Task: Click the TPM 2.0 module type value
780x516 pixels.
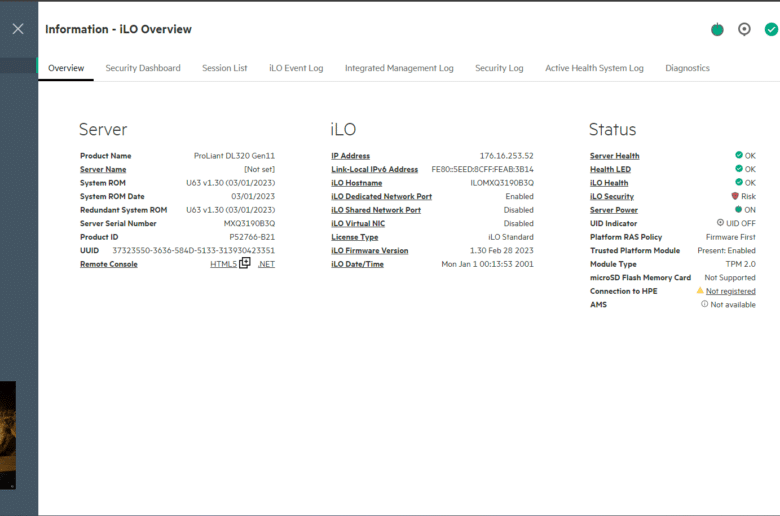Action: (740, 264)
